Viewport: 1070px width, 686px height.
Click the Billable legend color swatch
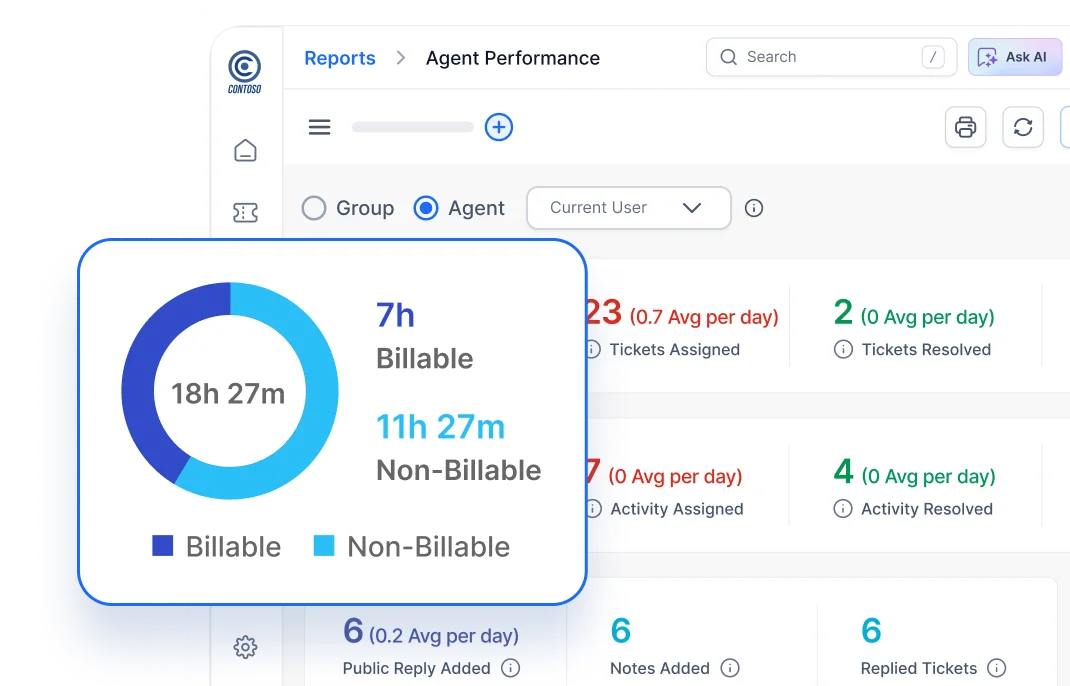(x=162, y=546)
